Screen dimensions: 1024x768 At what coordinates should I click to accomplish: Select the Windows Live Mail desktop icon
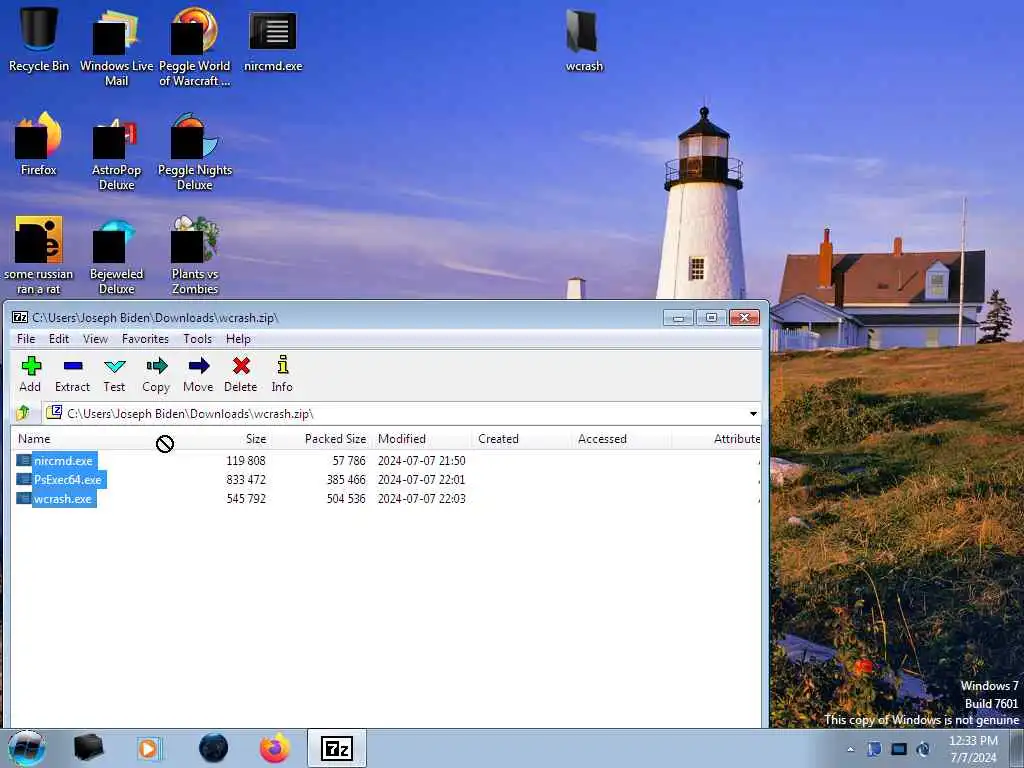click(x=116, y=47)
